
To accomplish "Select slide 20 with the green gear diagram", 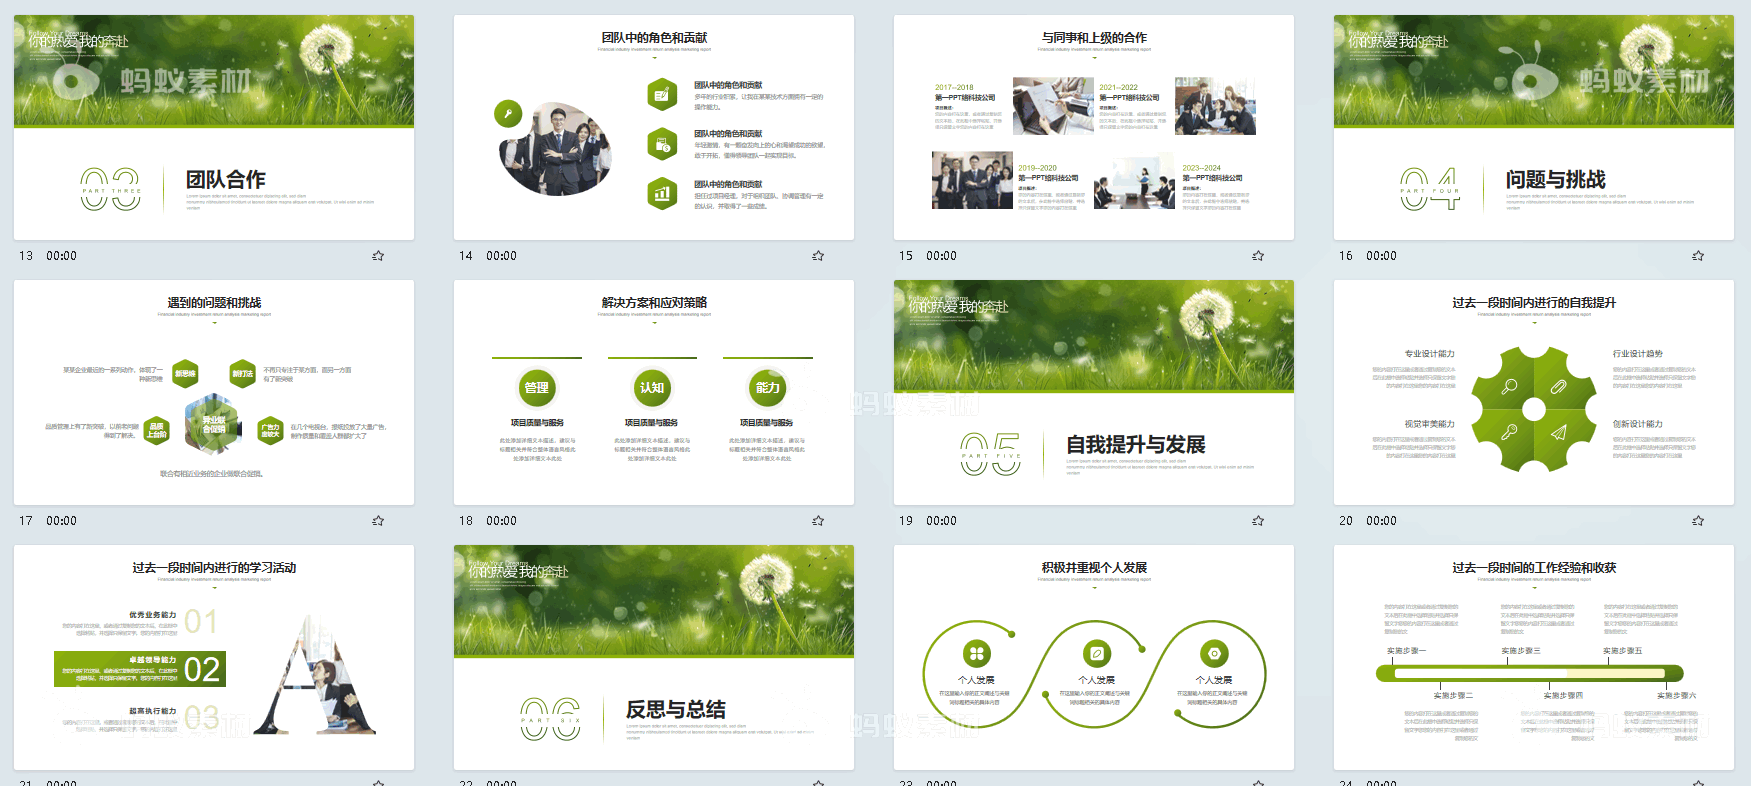I will coord(1534,392).
